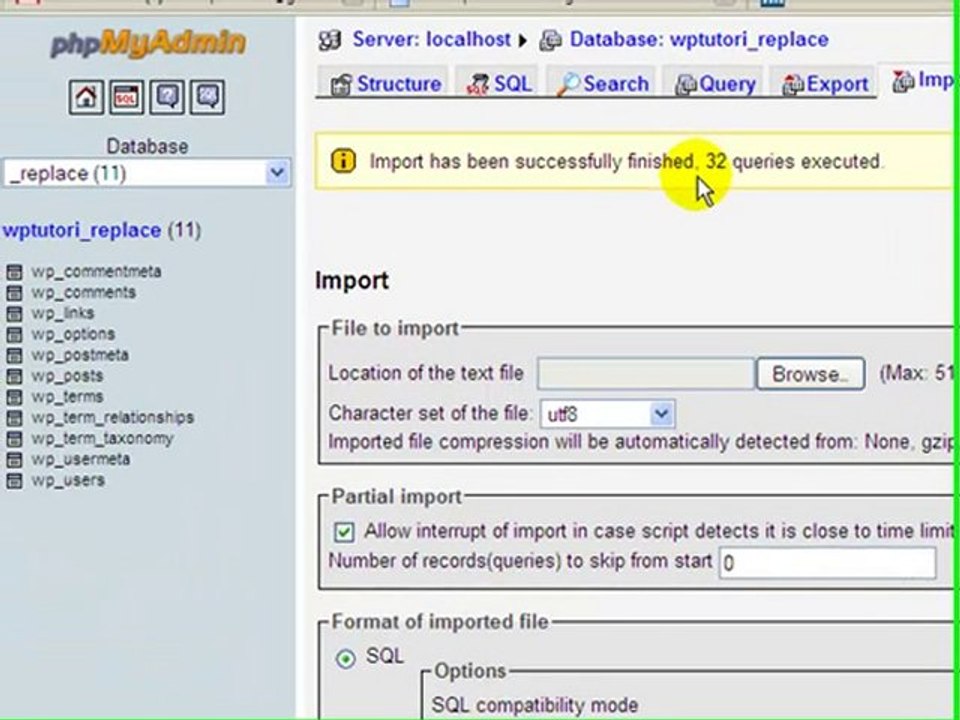Open the wp_usermeta table
Screen dimensions: 960x720
point(80,459)
